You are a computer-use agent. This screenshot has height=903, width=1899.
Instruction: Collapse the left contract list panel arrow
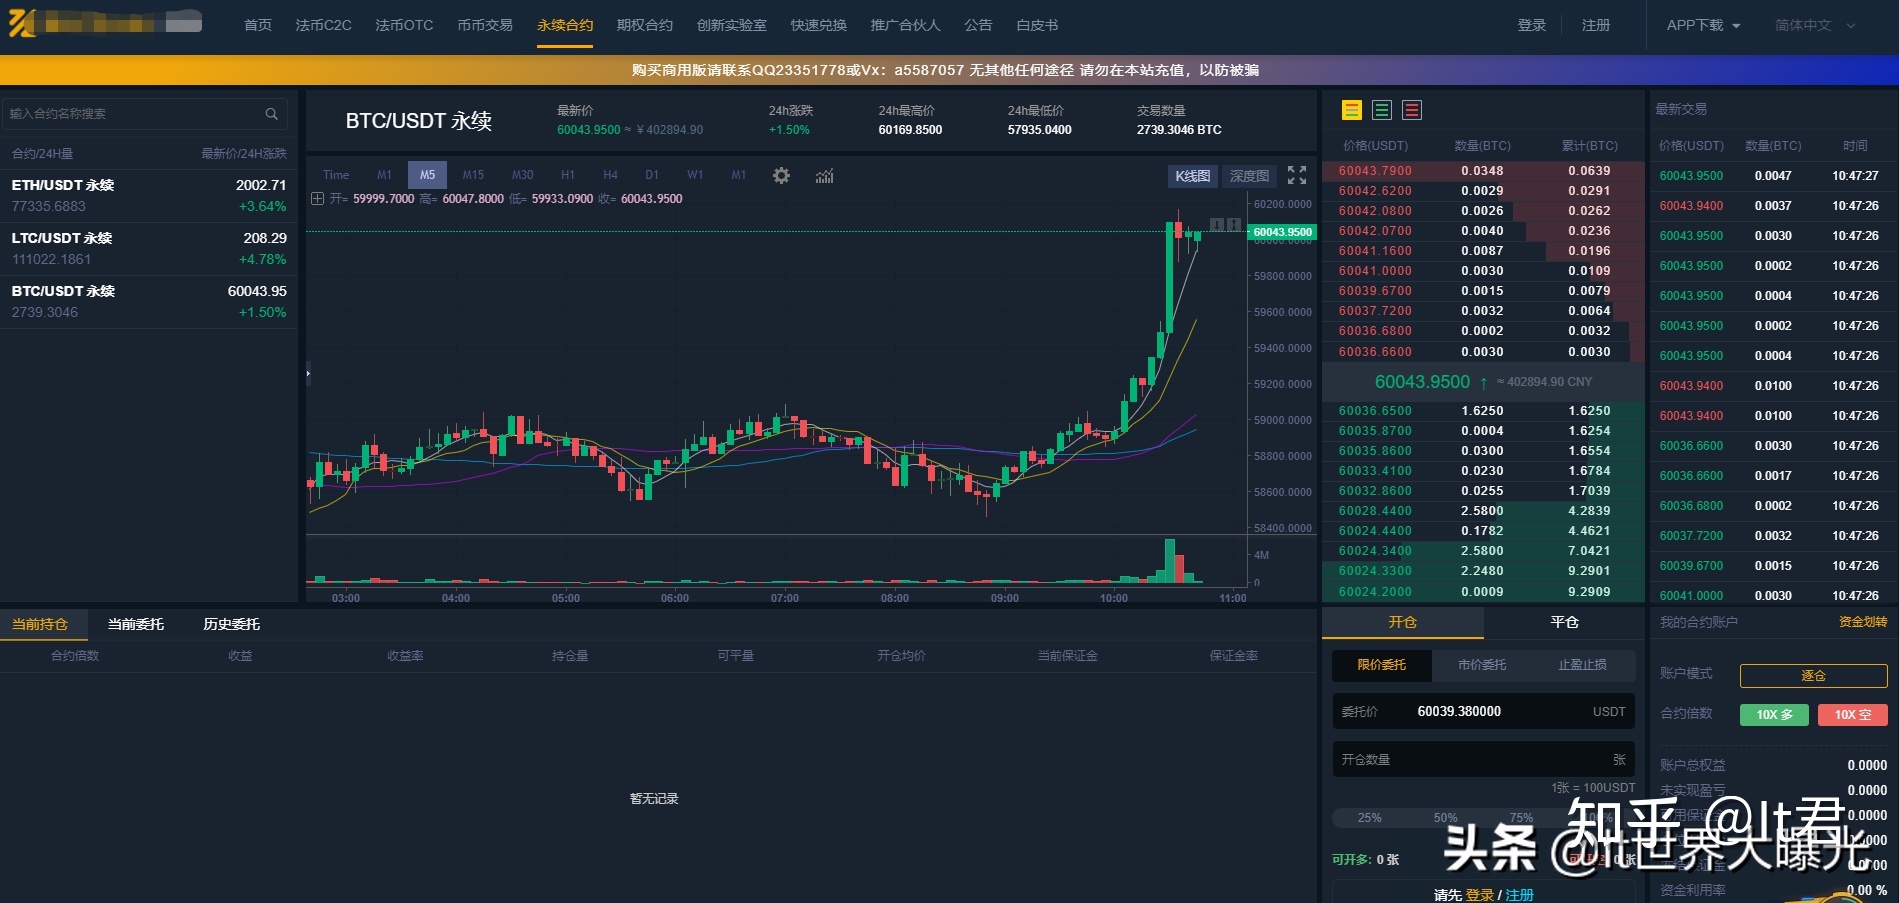point(308,373)
